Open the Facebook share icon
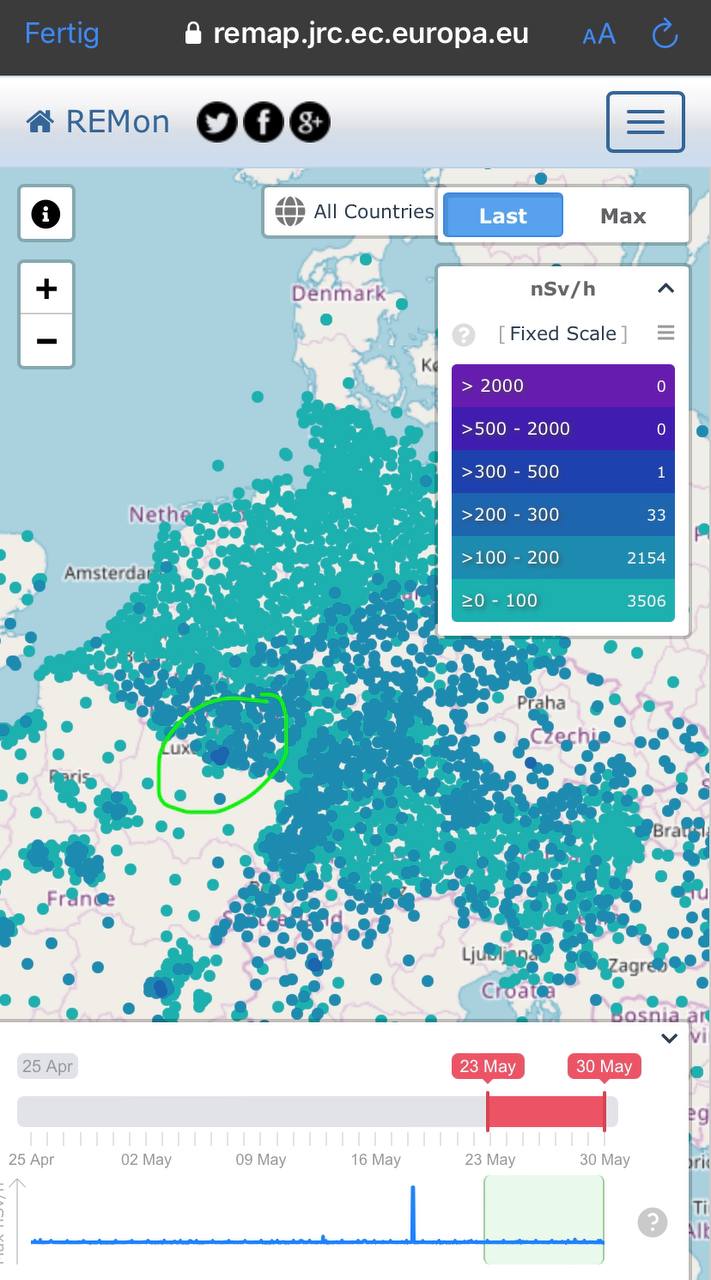 tap(264, 123)
